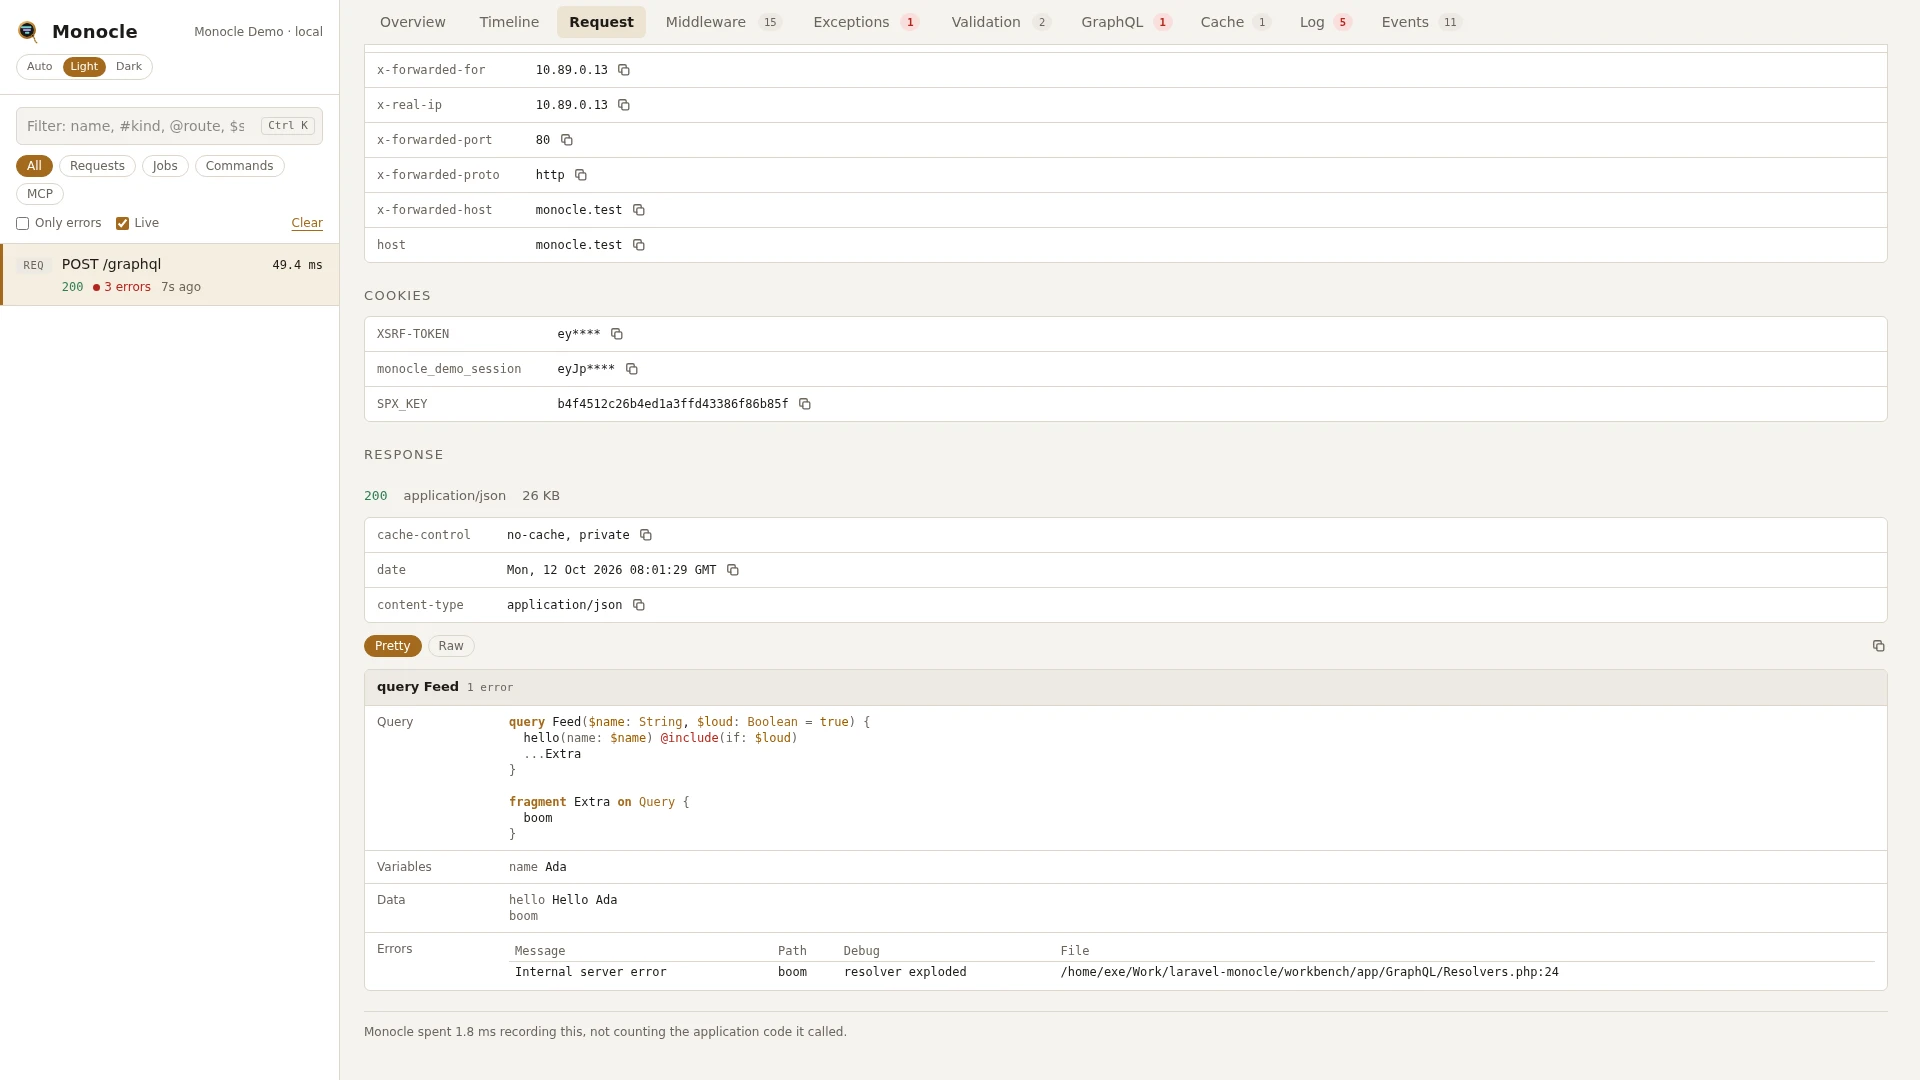1920x1080 pixels.
Task: Focus the filter search field
Action: pos(169,126)
